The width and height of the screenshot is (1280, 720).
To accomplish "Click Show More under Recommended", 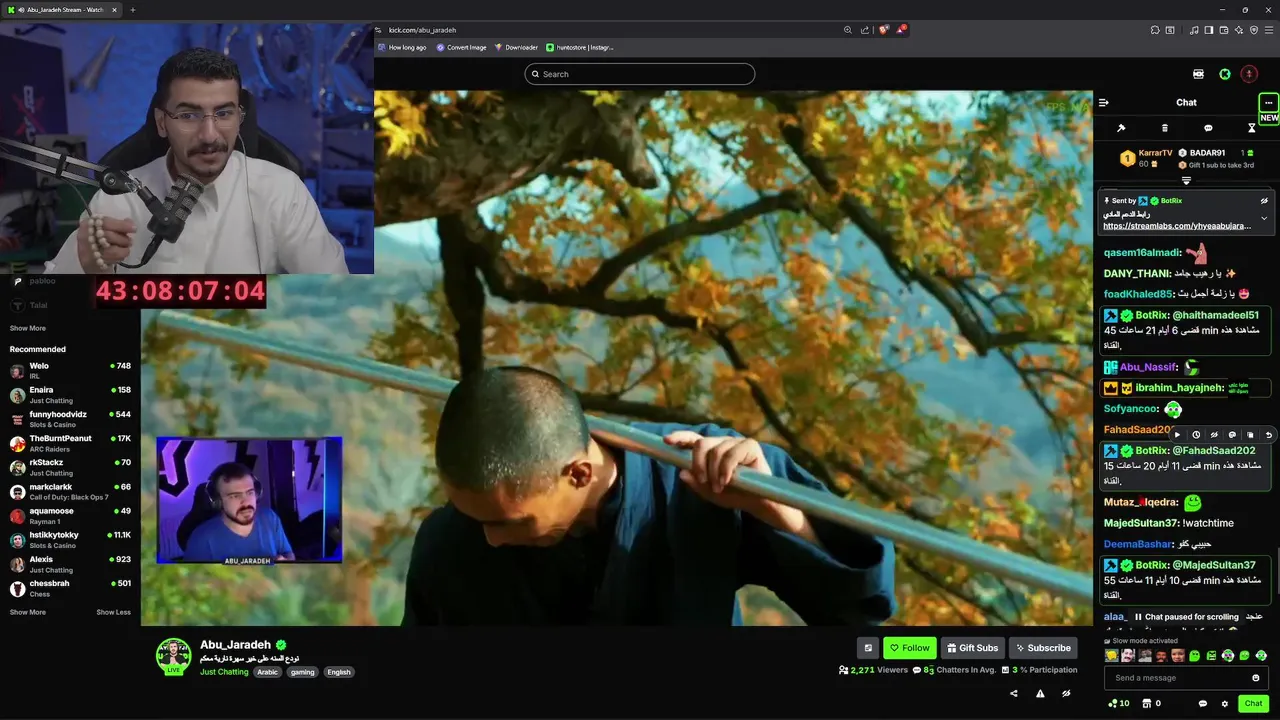I will [27, 612].
